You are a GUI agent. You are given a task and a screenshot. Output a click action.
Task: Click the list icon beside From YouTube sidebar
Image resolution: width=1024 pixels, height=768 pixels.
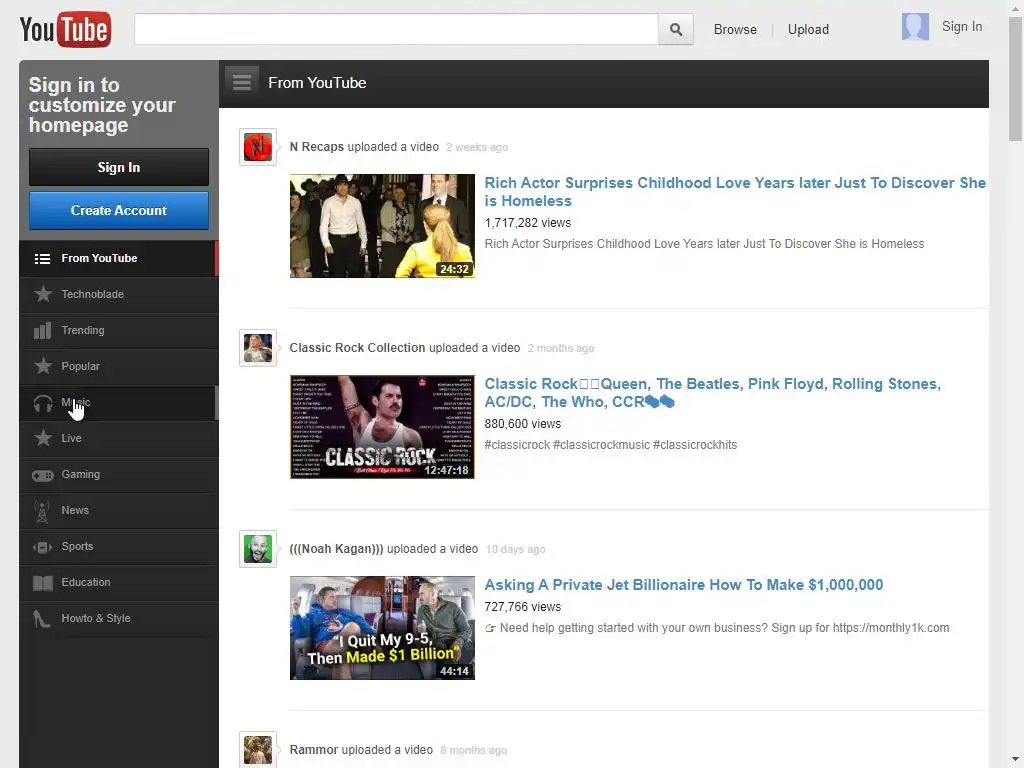pos(42,259)
